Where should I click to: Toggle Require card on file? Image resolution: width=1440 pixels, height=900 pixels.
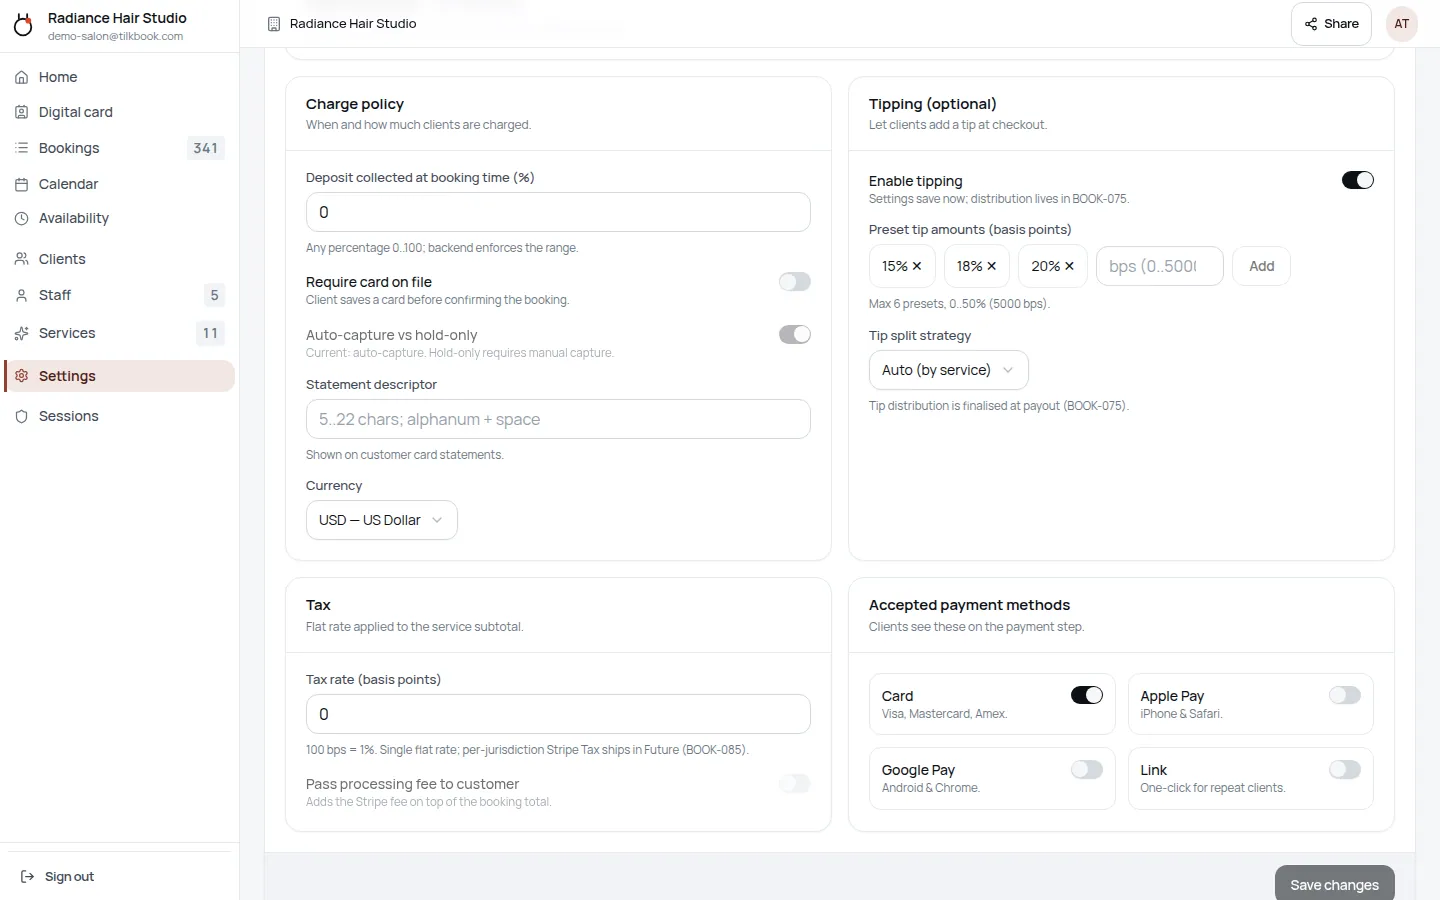point(795,282)
